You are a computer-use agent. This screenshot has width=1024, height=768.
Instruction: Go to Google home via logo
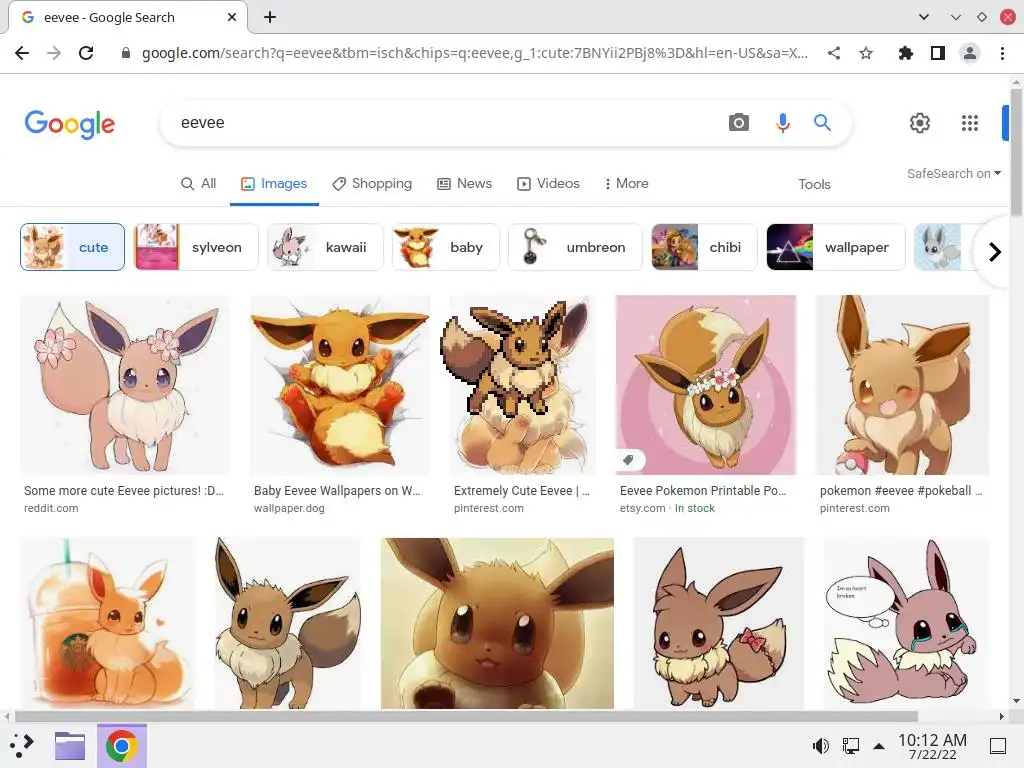[70, 124]
